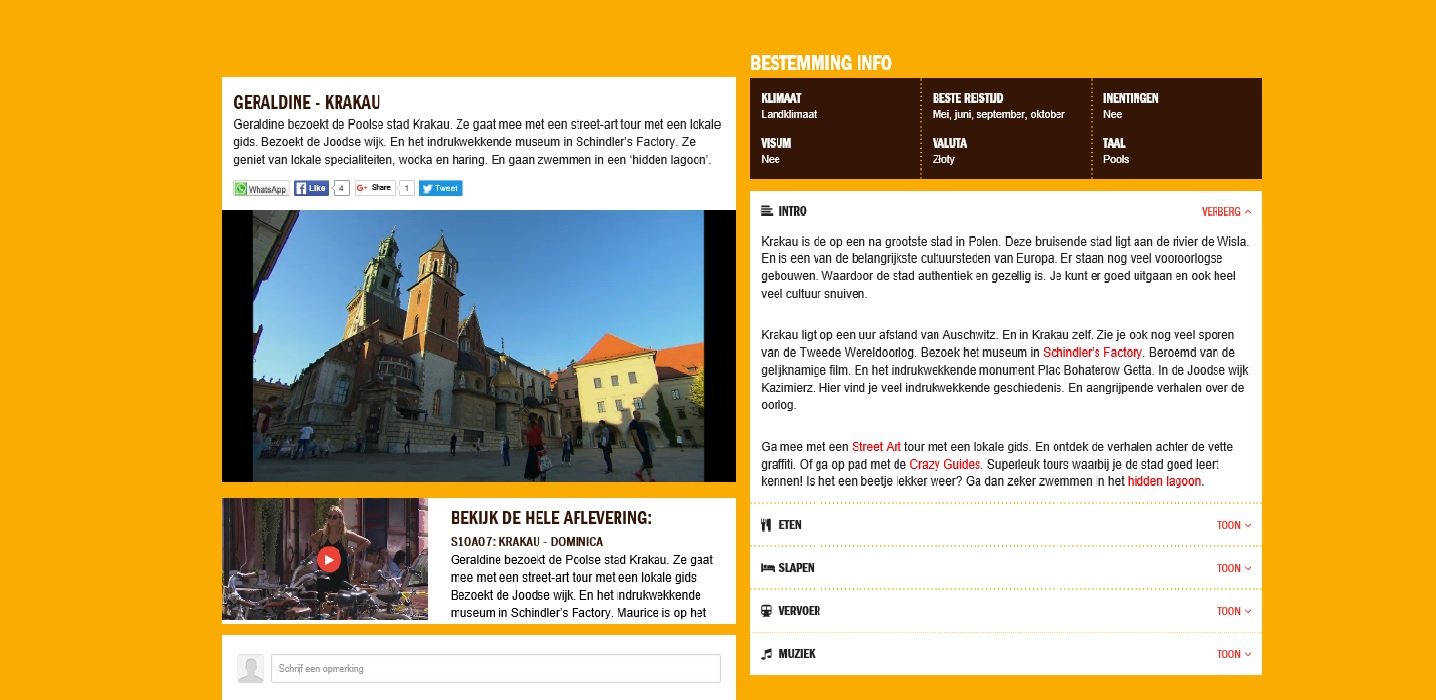Tweet this page with Twitter button
The width and height of the screenshot is (1436, 700).
pos(440,188)
